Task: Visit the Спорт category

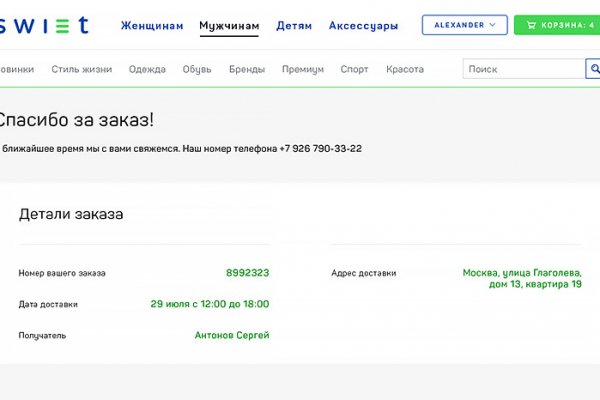Action: [354, 70]
